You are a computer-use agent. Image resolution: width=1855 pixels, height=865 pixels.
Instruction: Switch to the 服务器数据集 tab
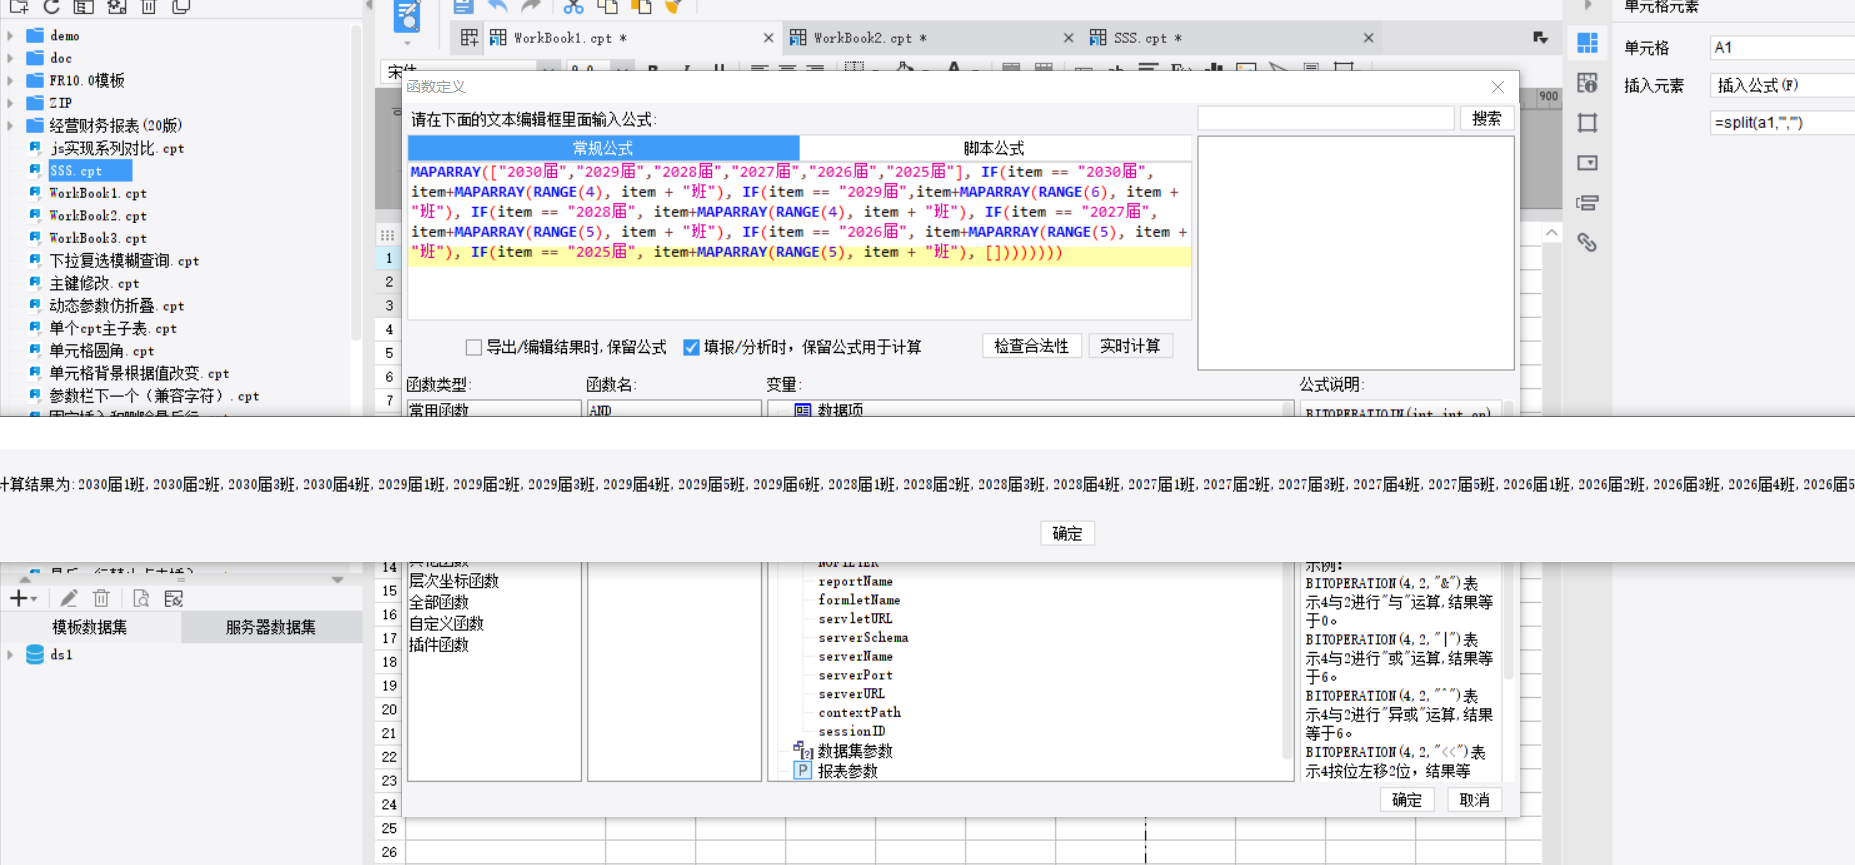(271, 627)
